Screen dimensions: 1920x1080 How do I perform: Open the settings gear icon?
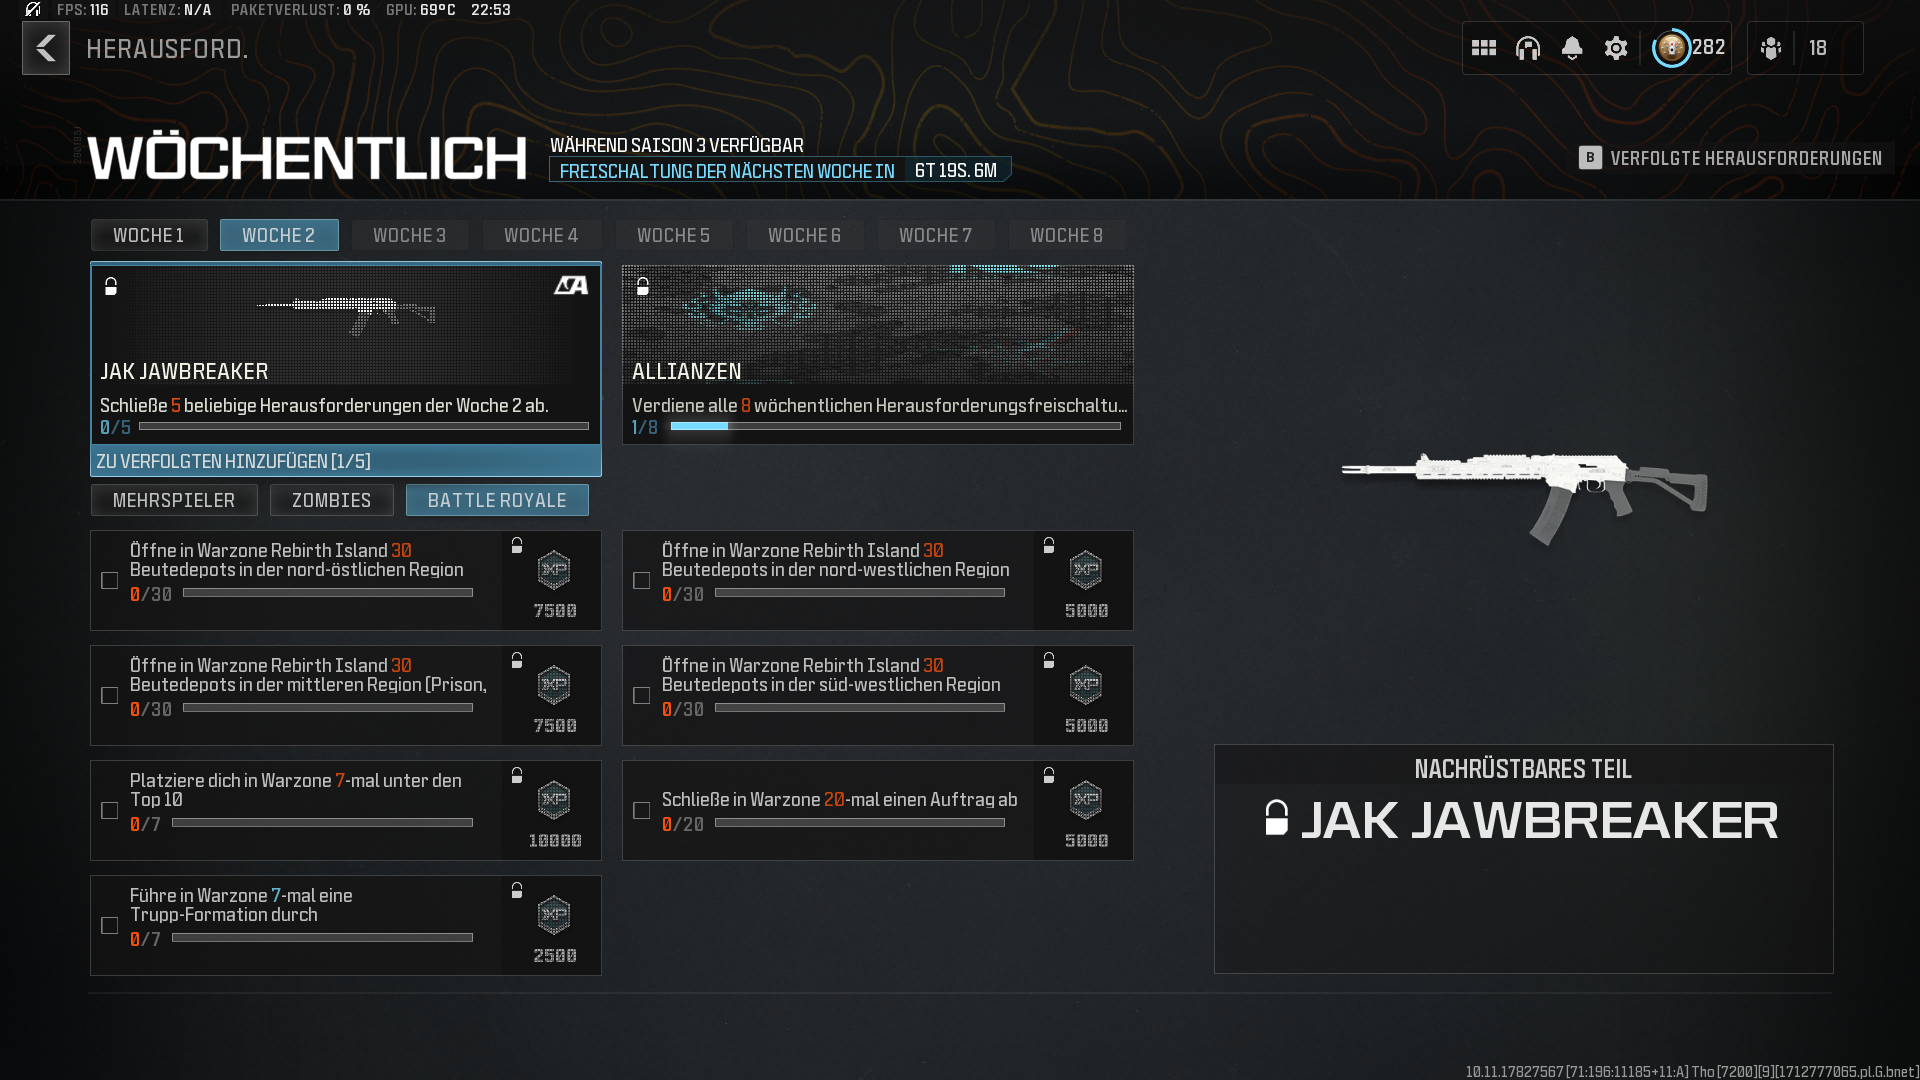point(1616,48)
